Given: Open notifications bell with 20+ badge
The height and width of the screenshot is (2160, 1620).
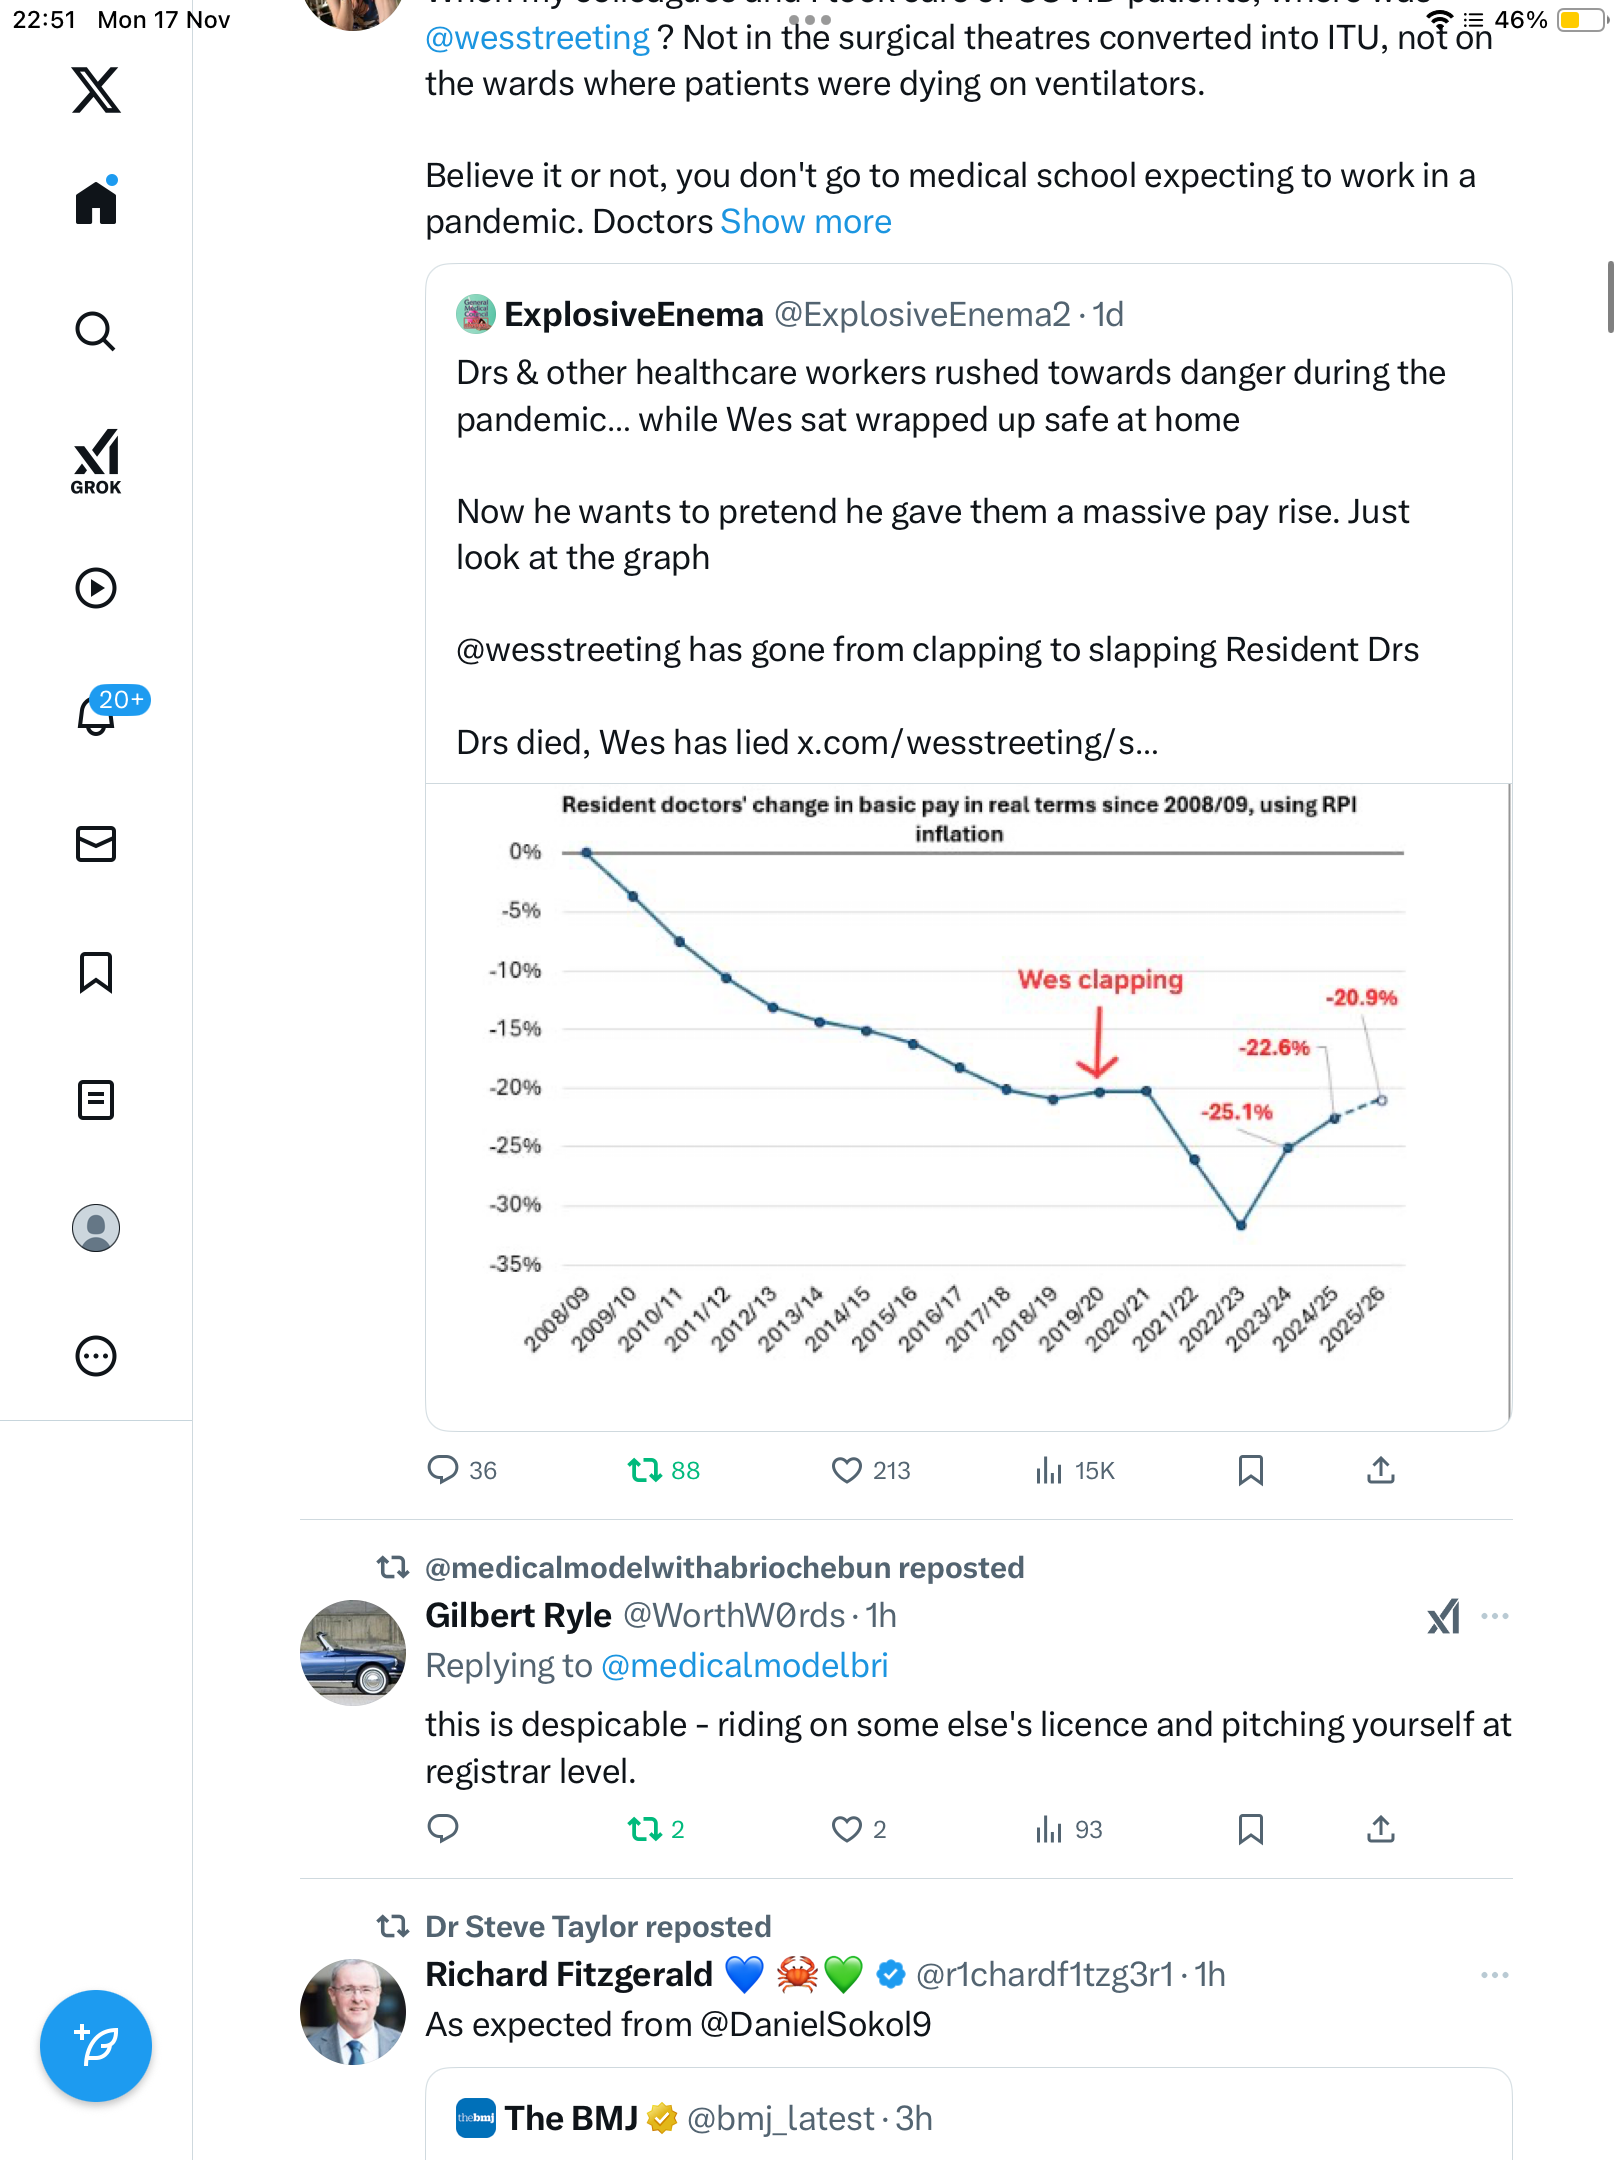Looking at the screenshot, I should (97, 714).
